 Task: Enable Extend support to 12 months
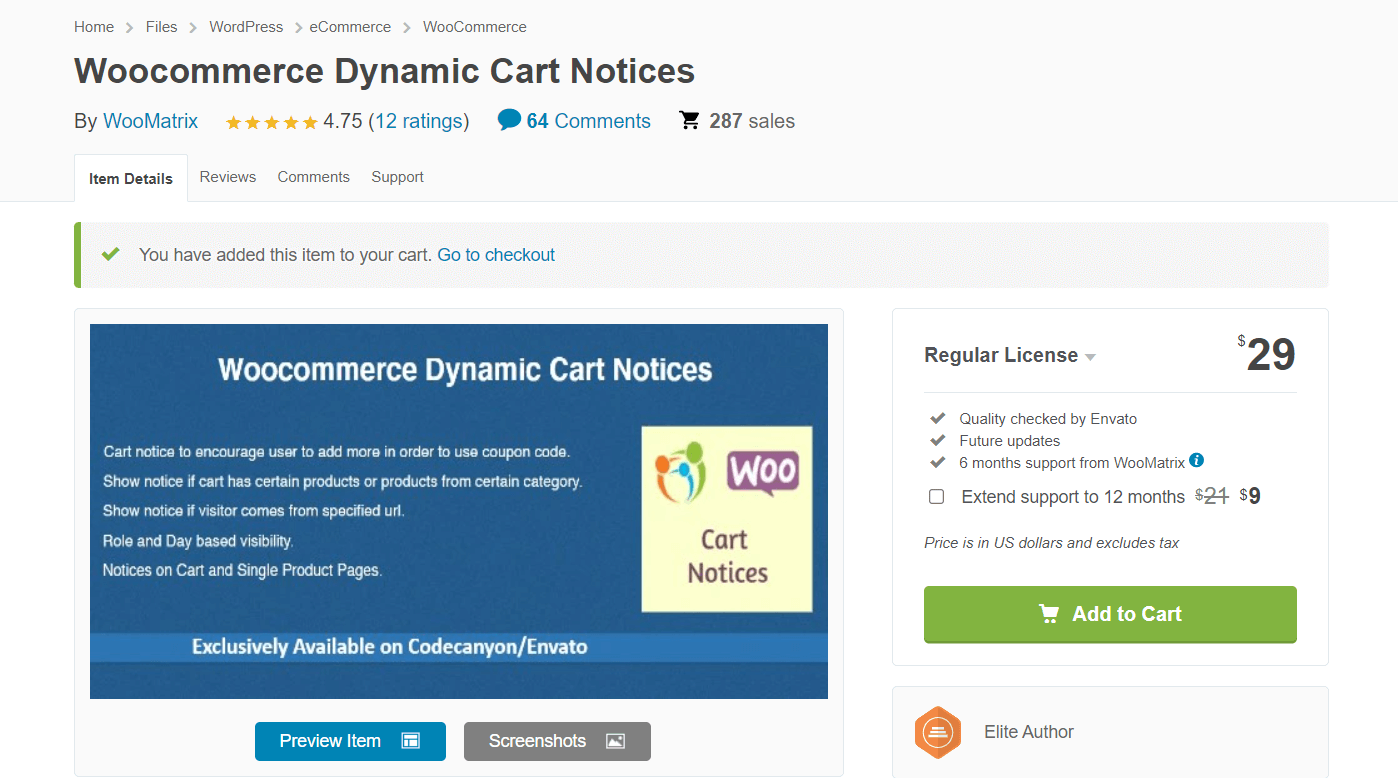tap(937, 497)
